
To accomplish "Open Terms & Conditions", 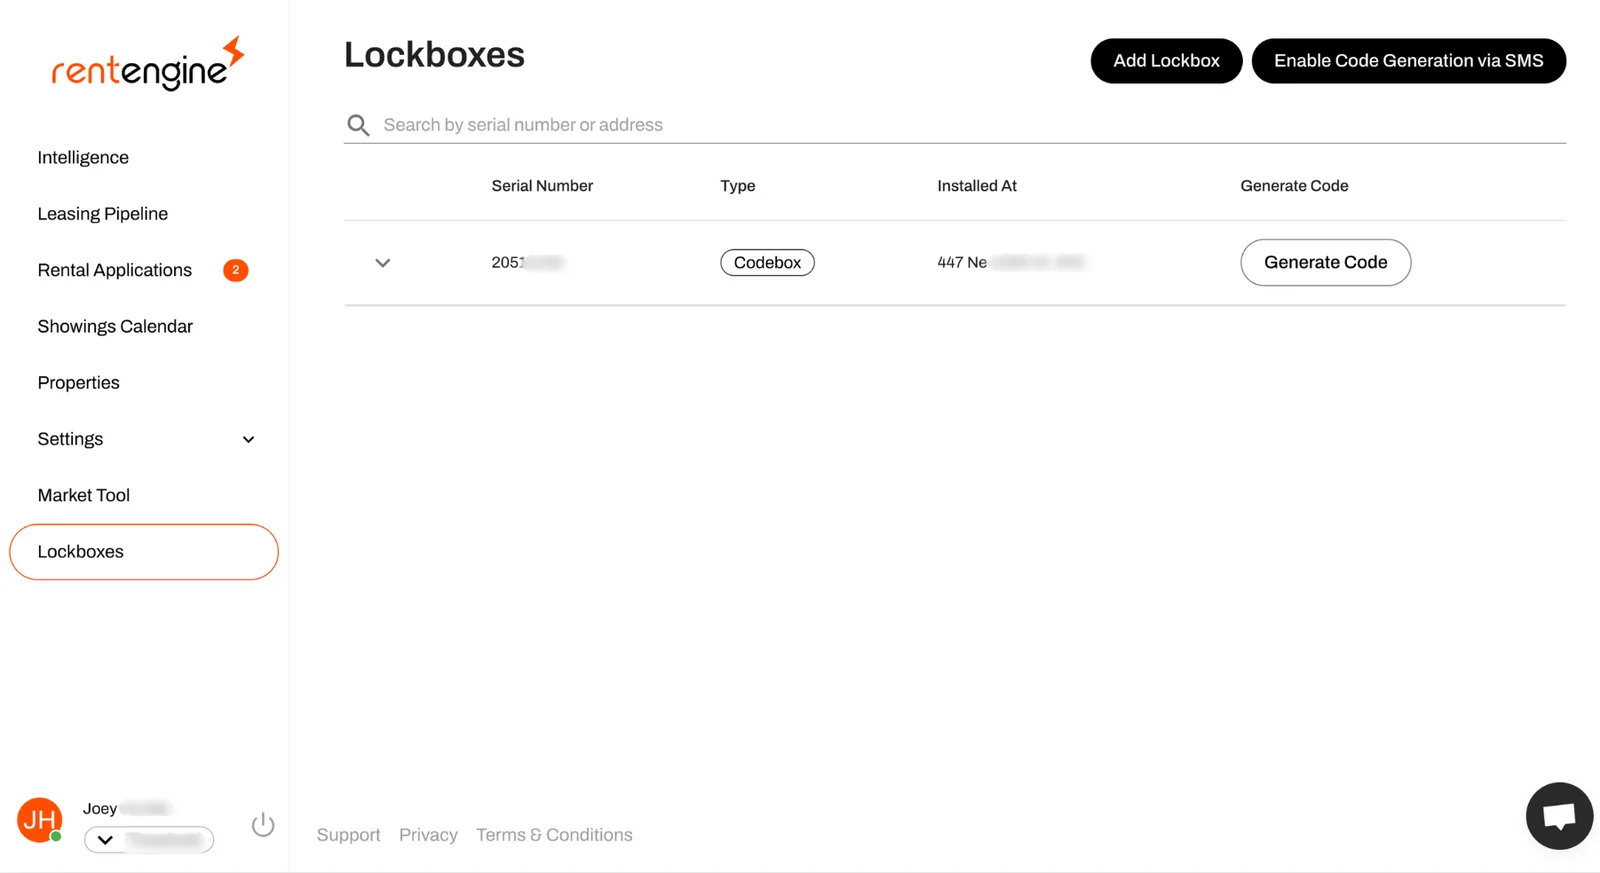I will [x=554, y=834].
